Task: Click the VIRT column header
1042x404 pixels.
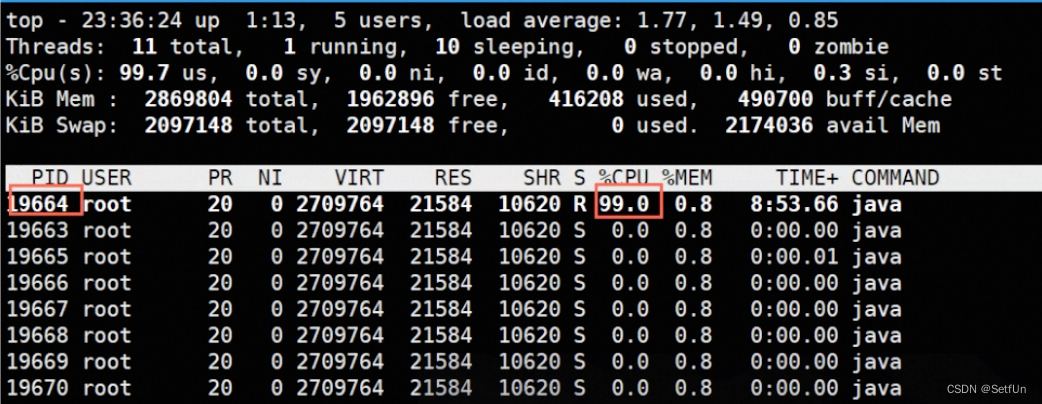Action: click(x=359, y=177)
